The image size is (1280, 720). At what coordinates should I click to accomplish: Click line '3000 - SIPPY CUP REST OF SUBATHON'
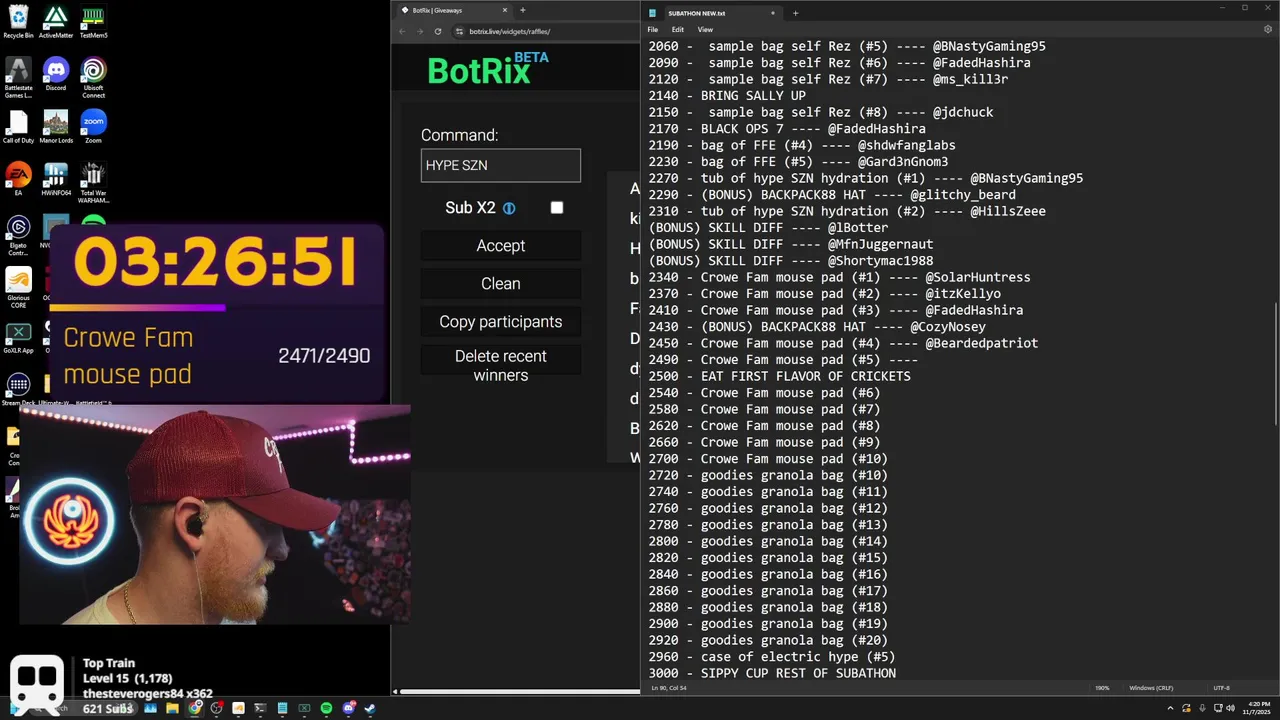click(772, 674)
